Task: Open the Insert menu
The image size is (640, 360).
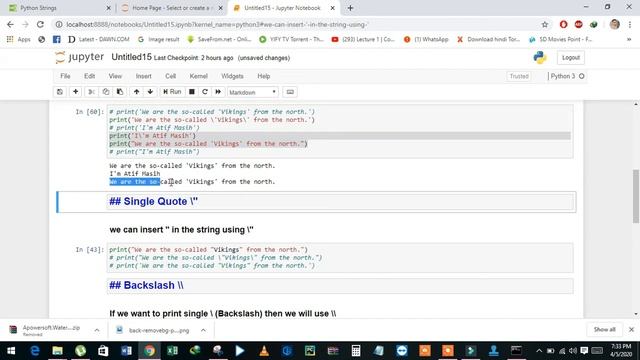Action: [144, 76]
